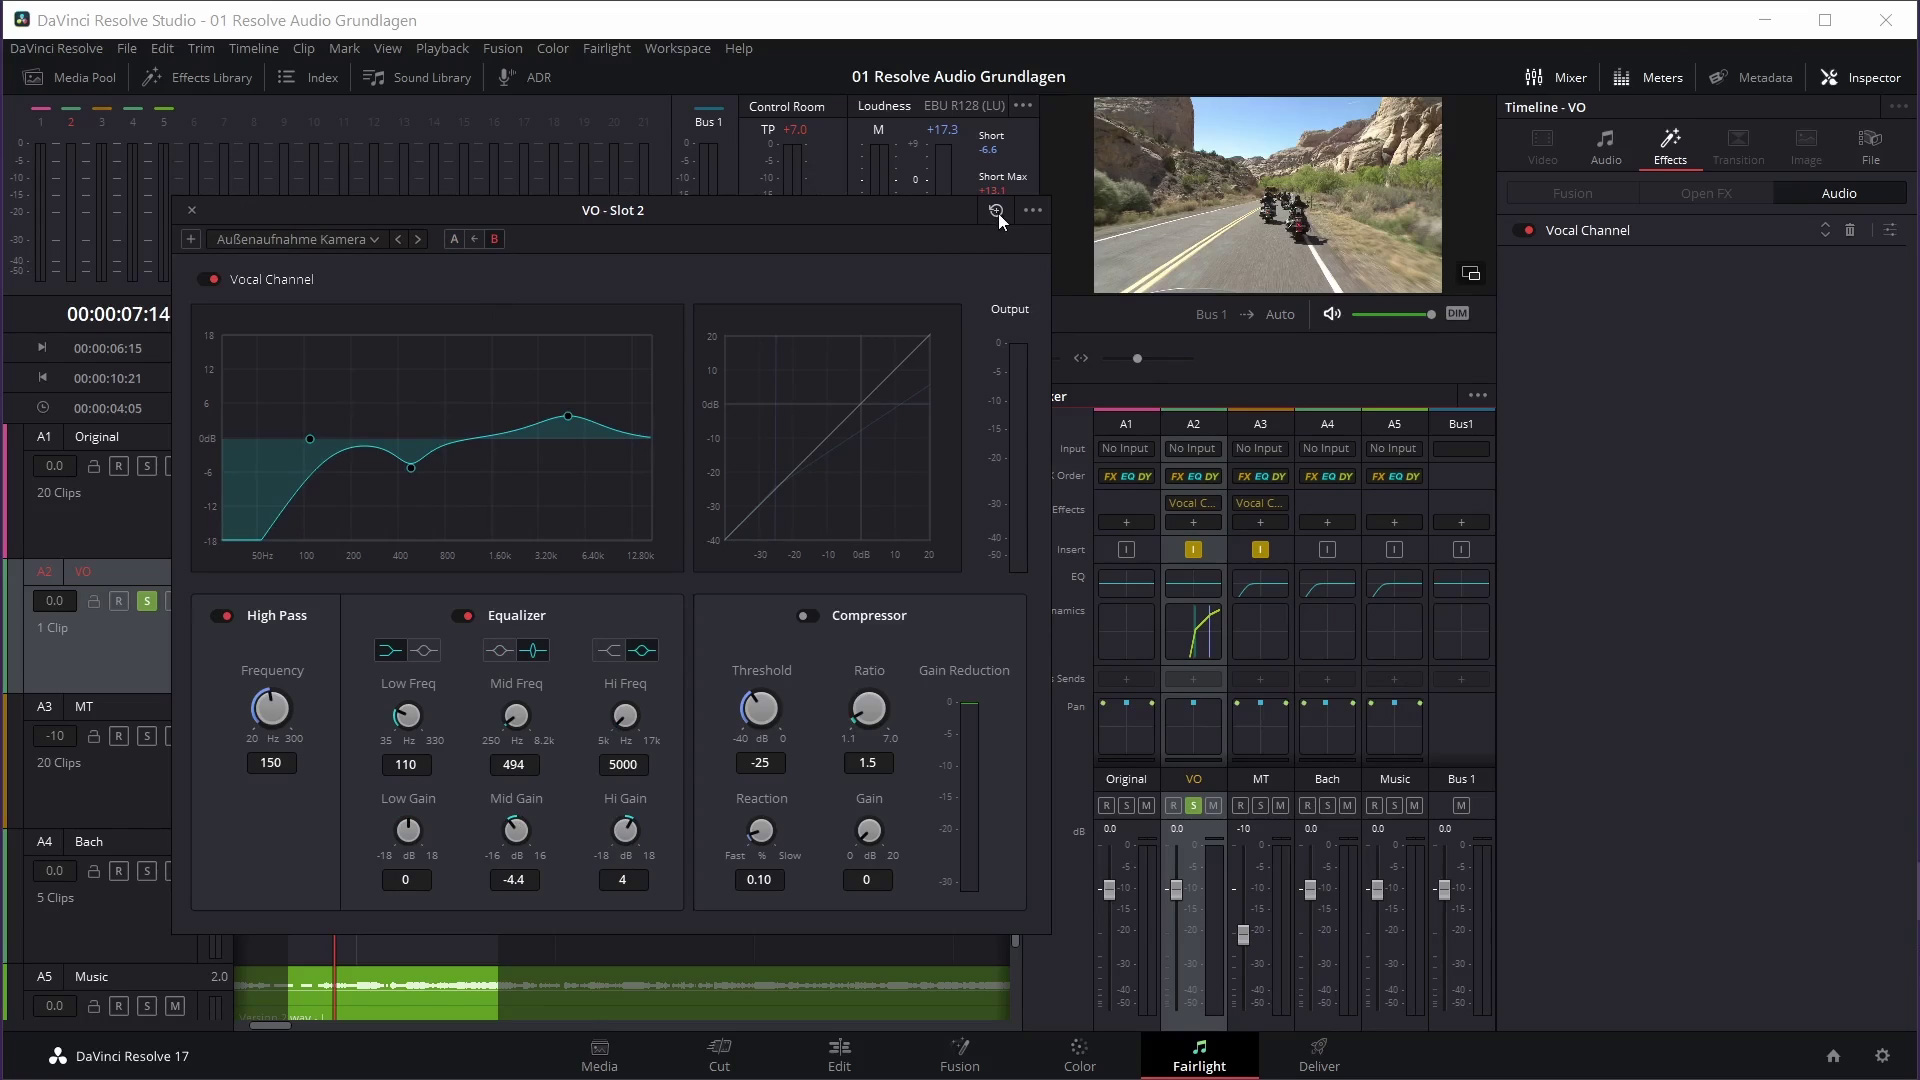Click the Bus 1 output dropdown
This screenshot has height=1080, width=1920.
[1209, 313]
